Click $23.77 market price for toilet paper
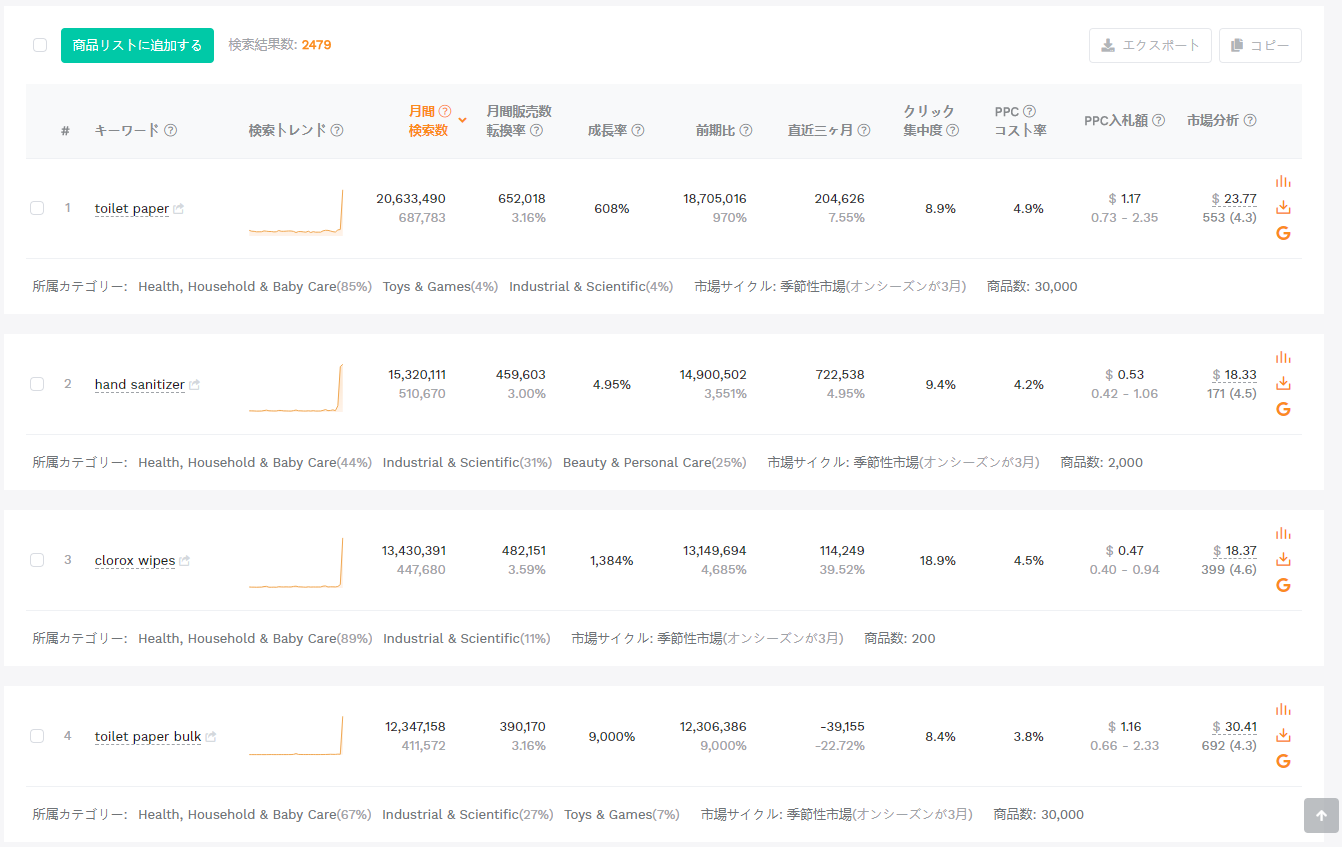 tap(1234, 199)
